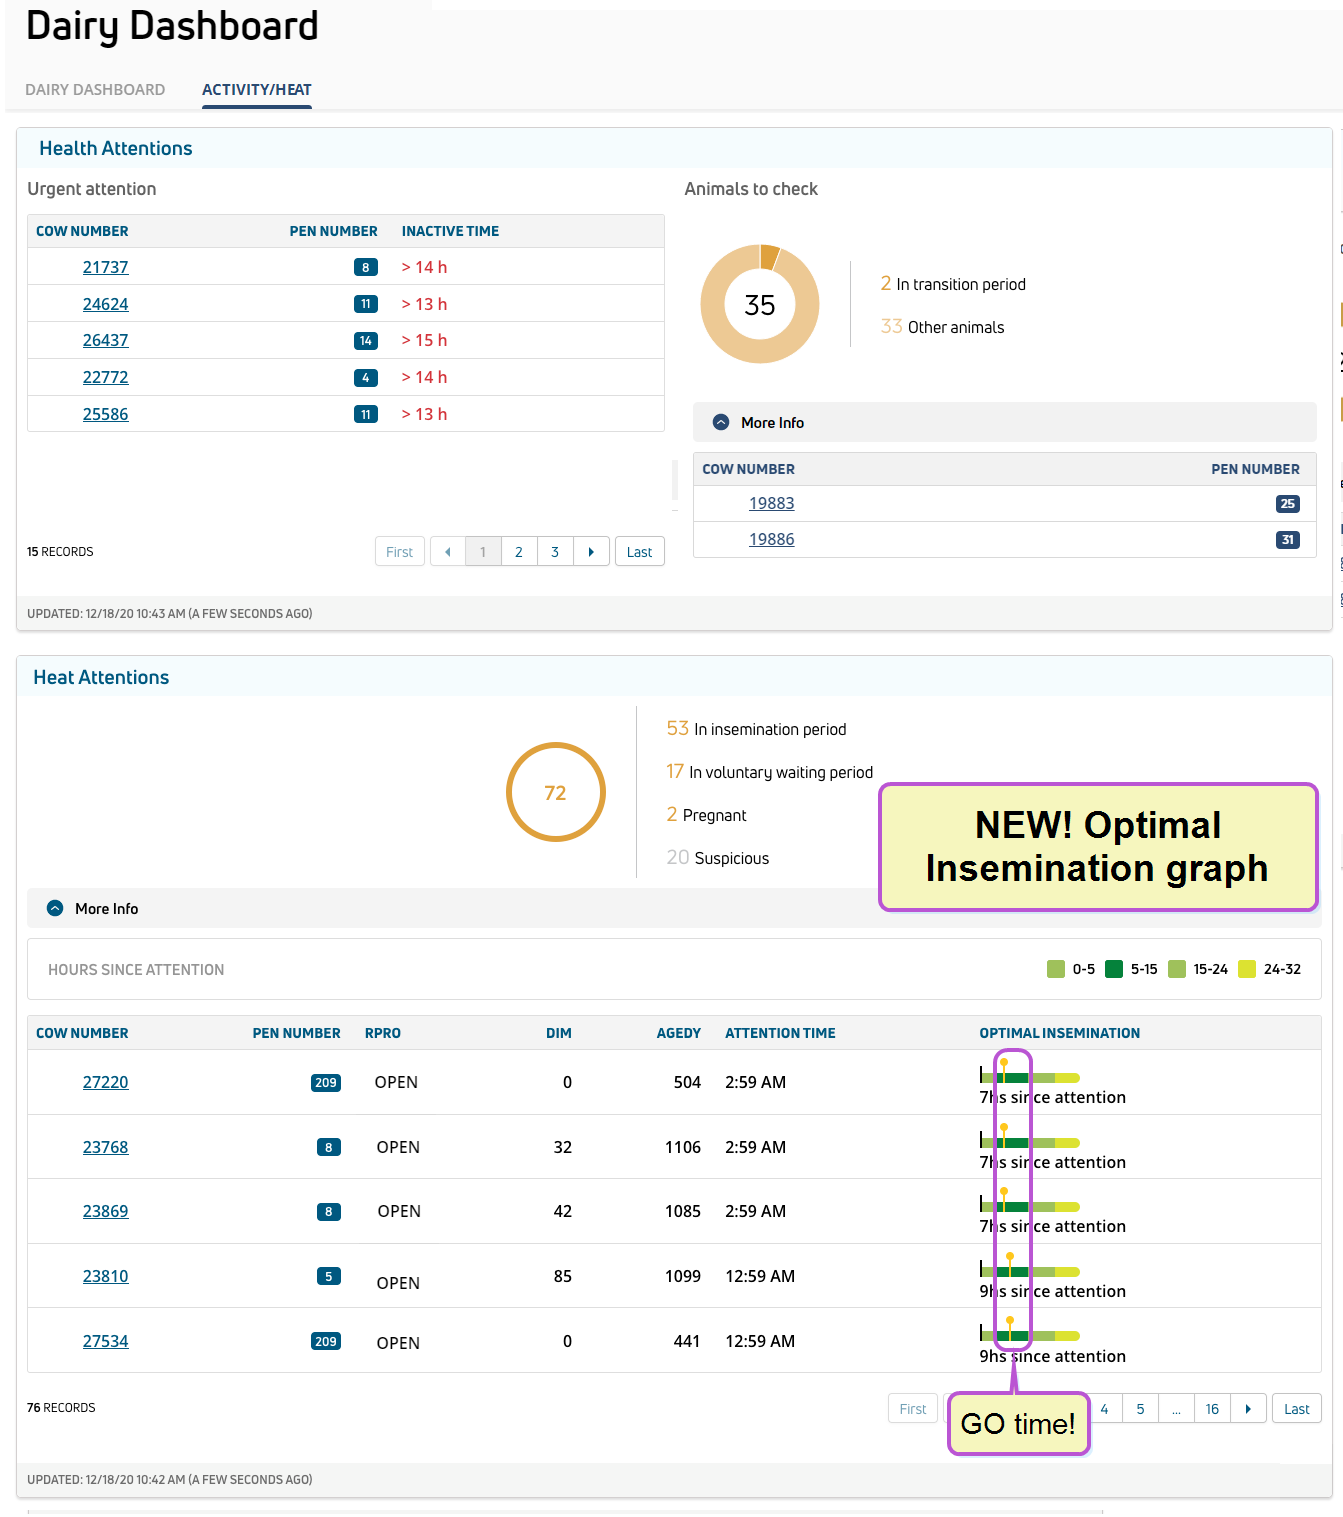Switch to the Dairy Dashboard tab
1343x1517 pixels.
tap(95, 90)
